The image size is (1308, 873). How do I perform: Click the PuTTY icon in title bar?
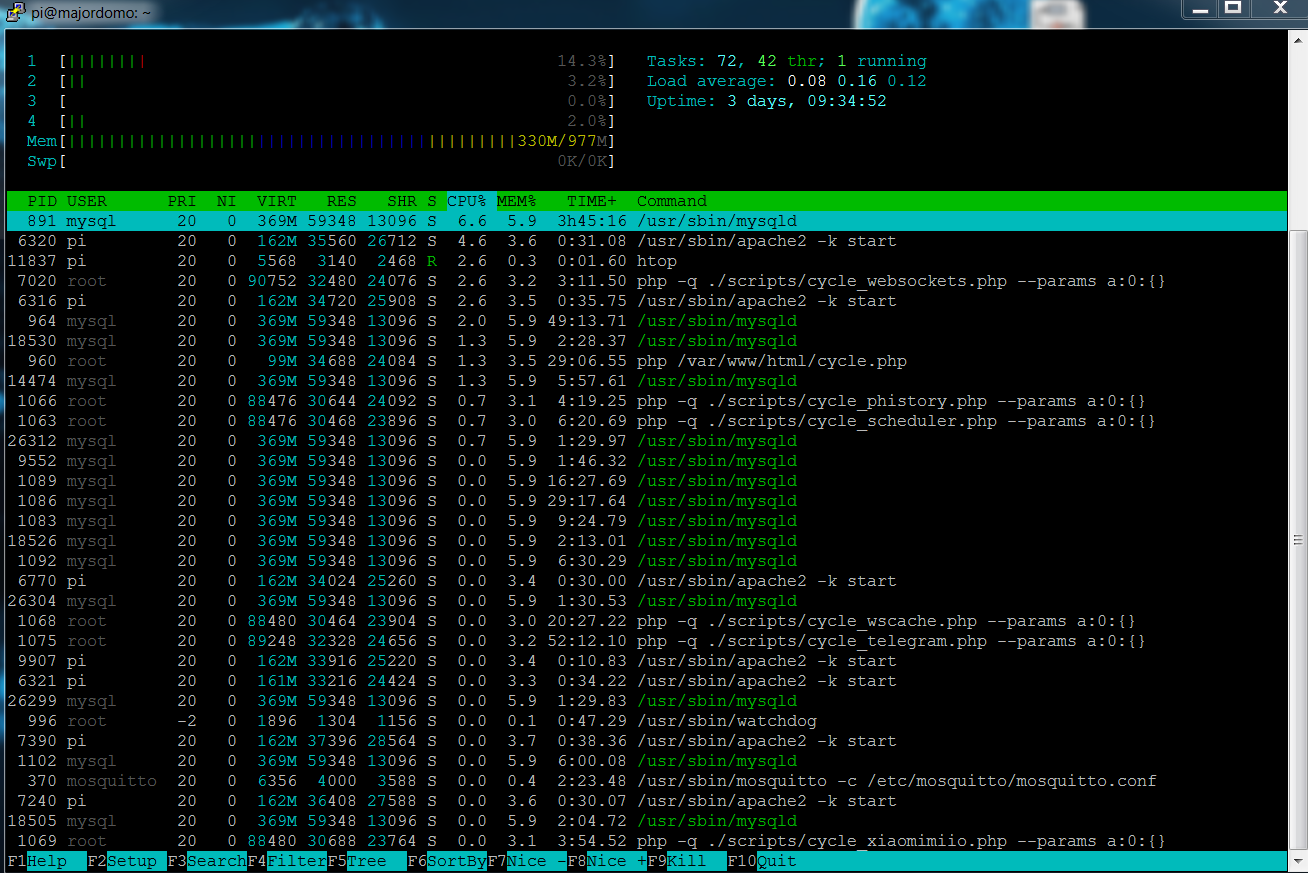pyautogui.click(x=12, y=11)
